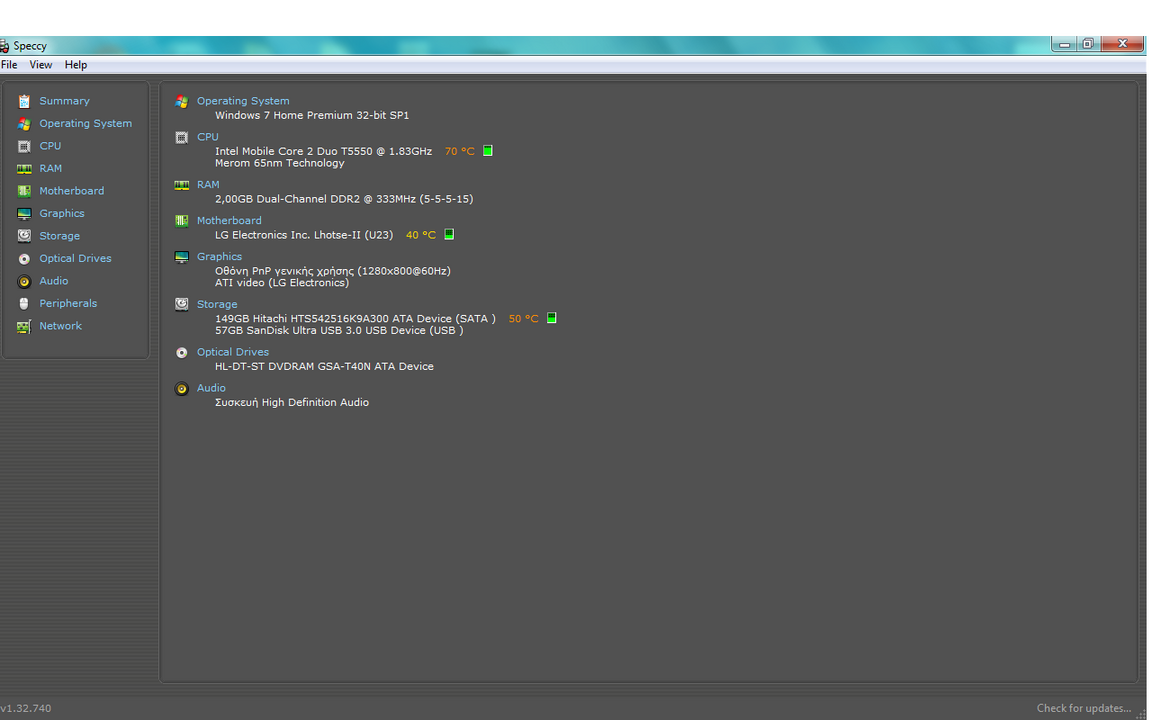
Task: Click the green Hitachi drive temperature indicator
Action: (x=552, y=318)
